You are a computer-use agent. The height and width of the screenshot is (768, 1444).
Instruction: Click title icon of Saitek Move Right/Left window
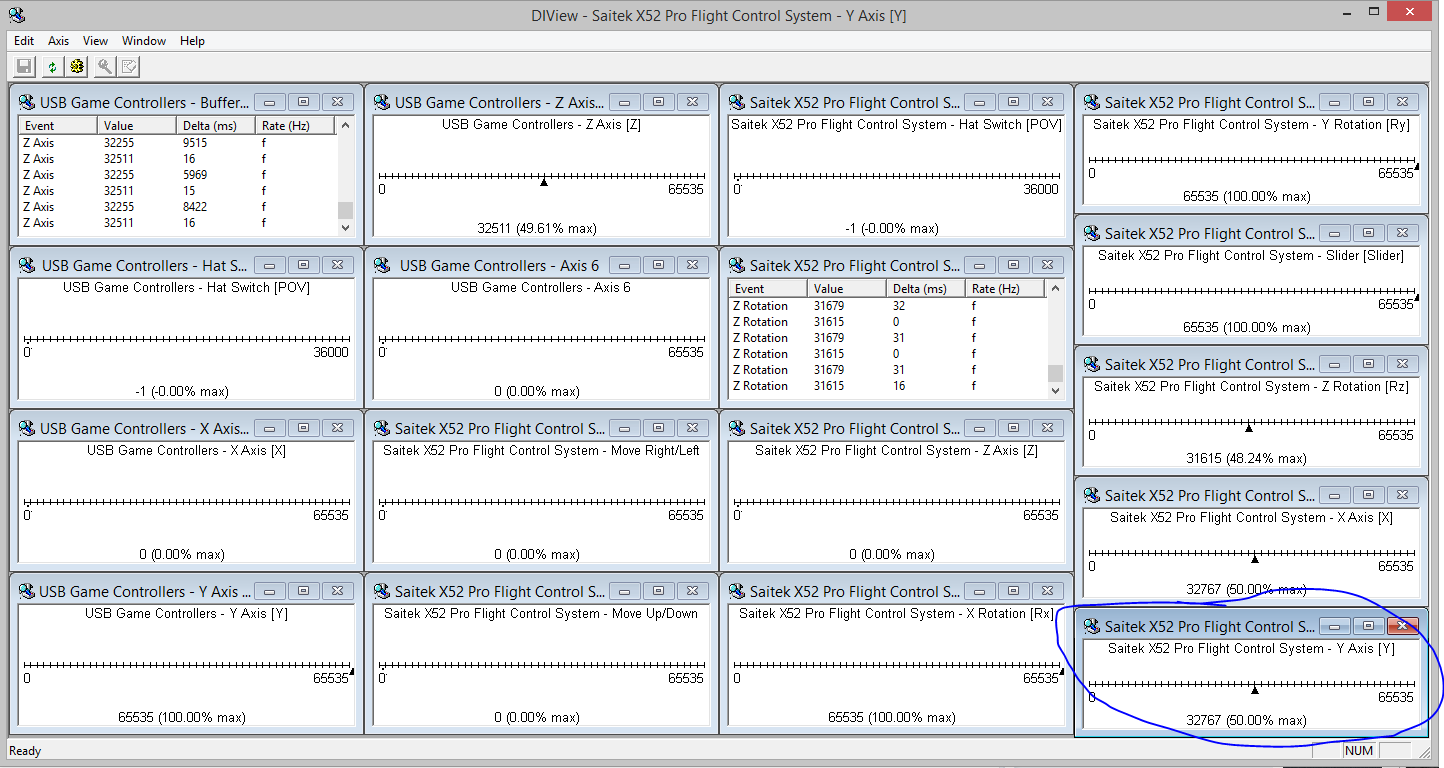pyautogui.click(x=382, y=428)
